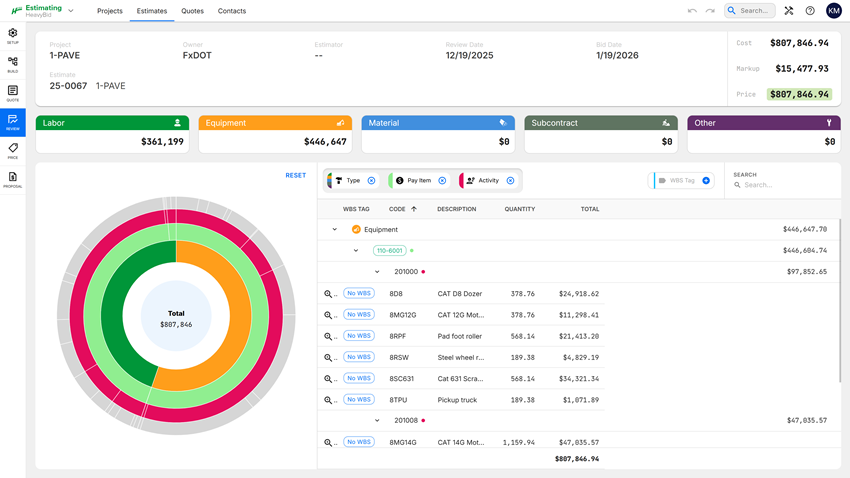
Task: Click the tools icon in top bar
Action: point(788,11)
